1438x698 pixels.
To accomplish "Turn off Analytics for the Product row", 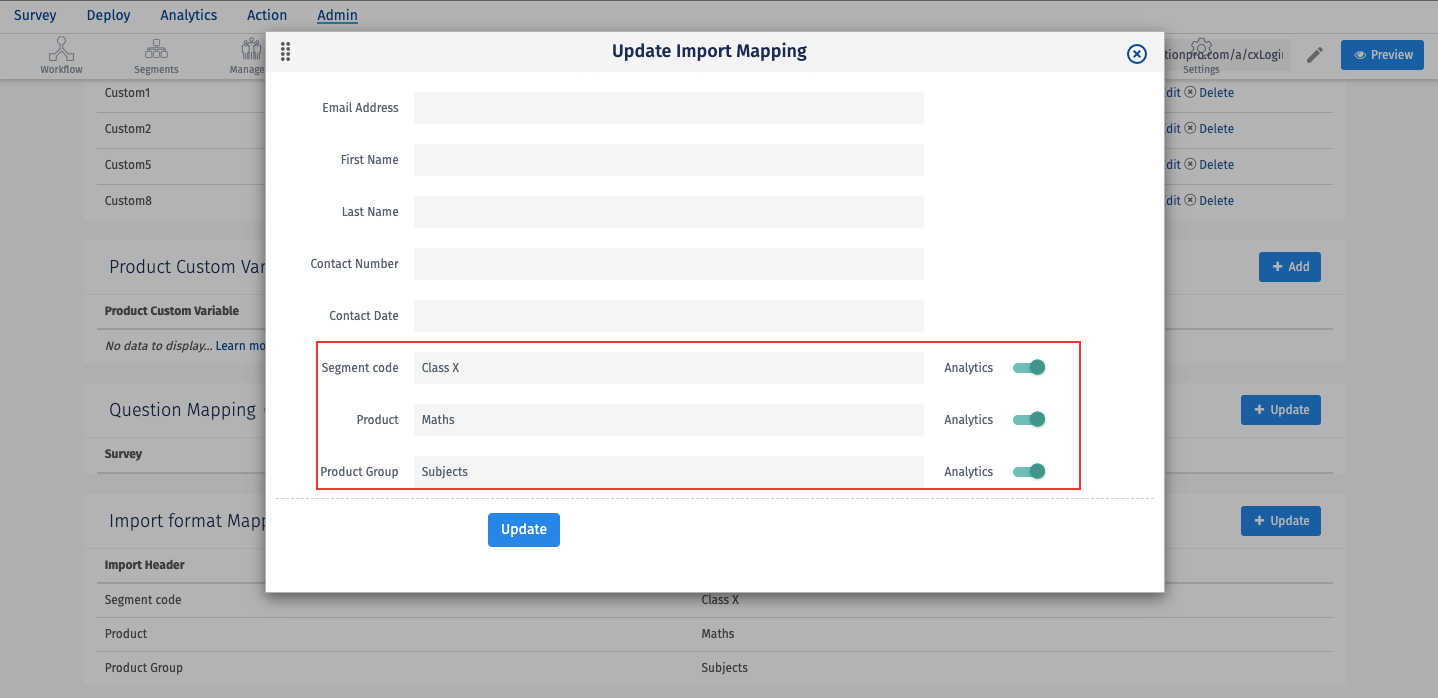I will click(1029, 419).
